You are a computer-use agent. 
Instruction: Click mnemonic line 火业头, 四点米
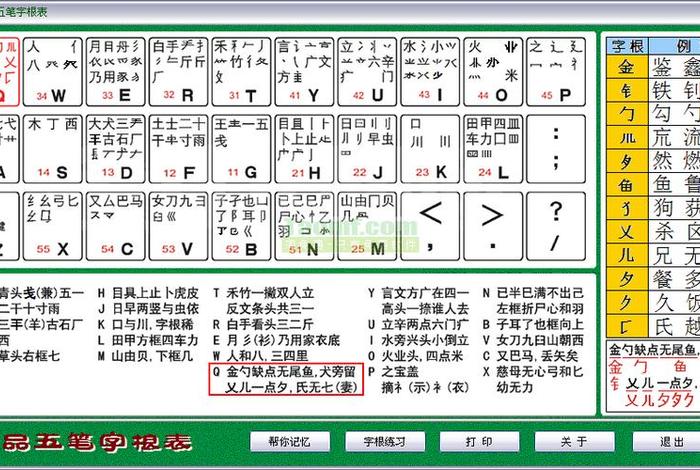422,356
